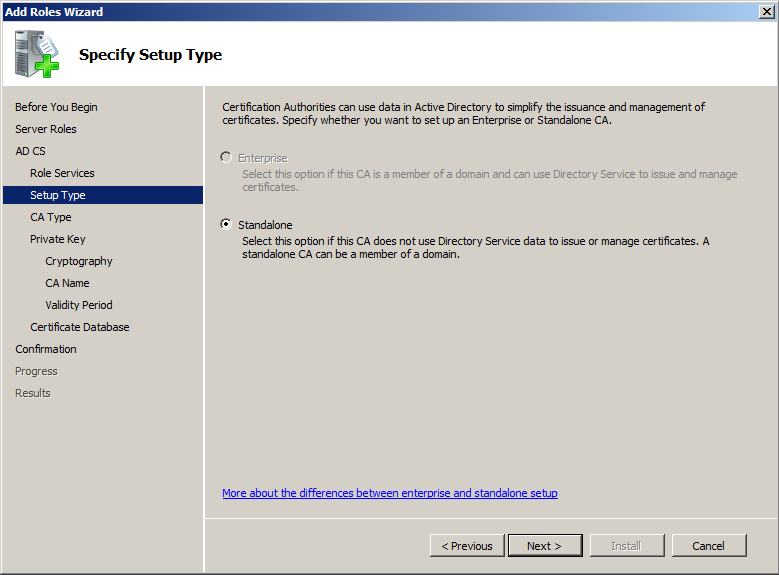The width and height of the screenshot is (779, 575).
Task: Open the Server Roles step
Action: pyautogui.click(x=46, y=129)
